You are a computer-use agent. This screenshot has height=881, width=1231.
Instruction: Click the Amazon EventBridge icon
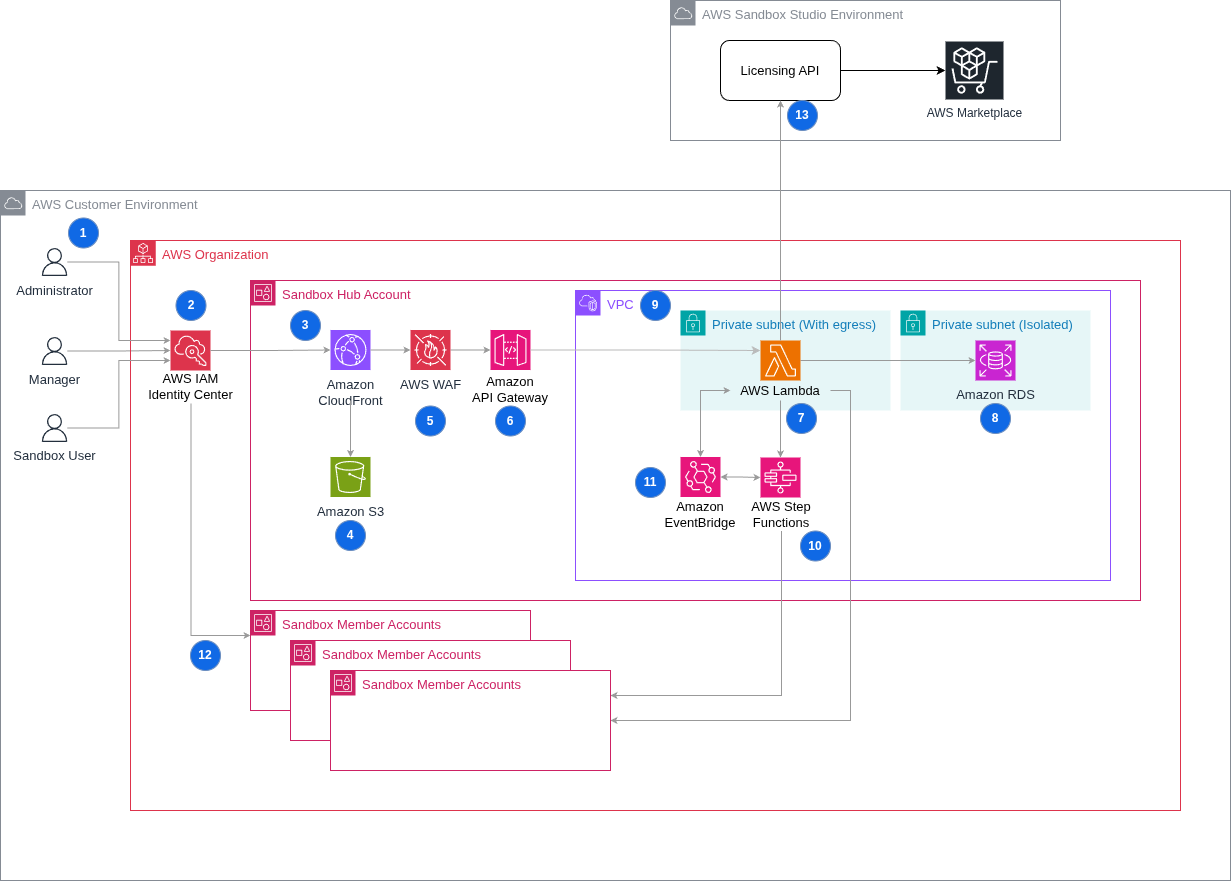(700, 477)
